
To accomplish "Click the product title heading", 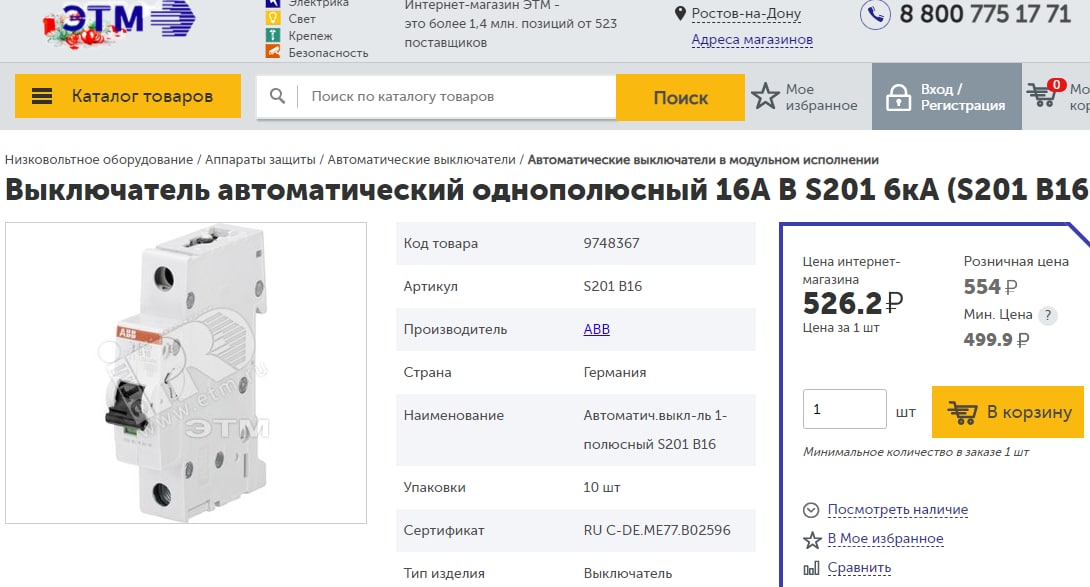I will (546, 189).
